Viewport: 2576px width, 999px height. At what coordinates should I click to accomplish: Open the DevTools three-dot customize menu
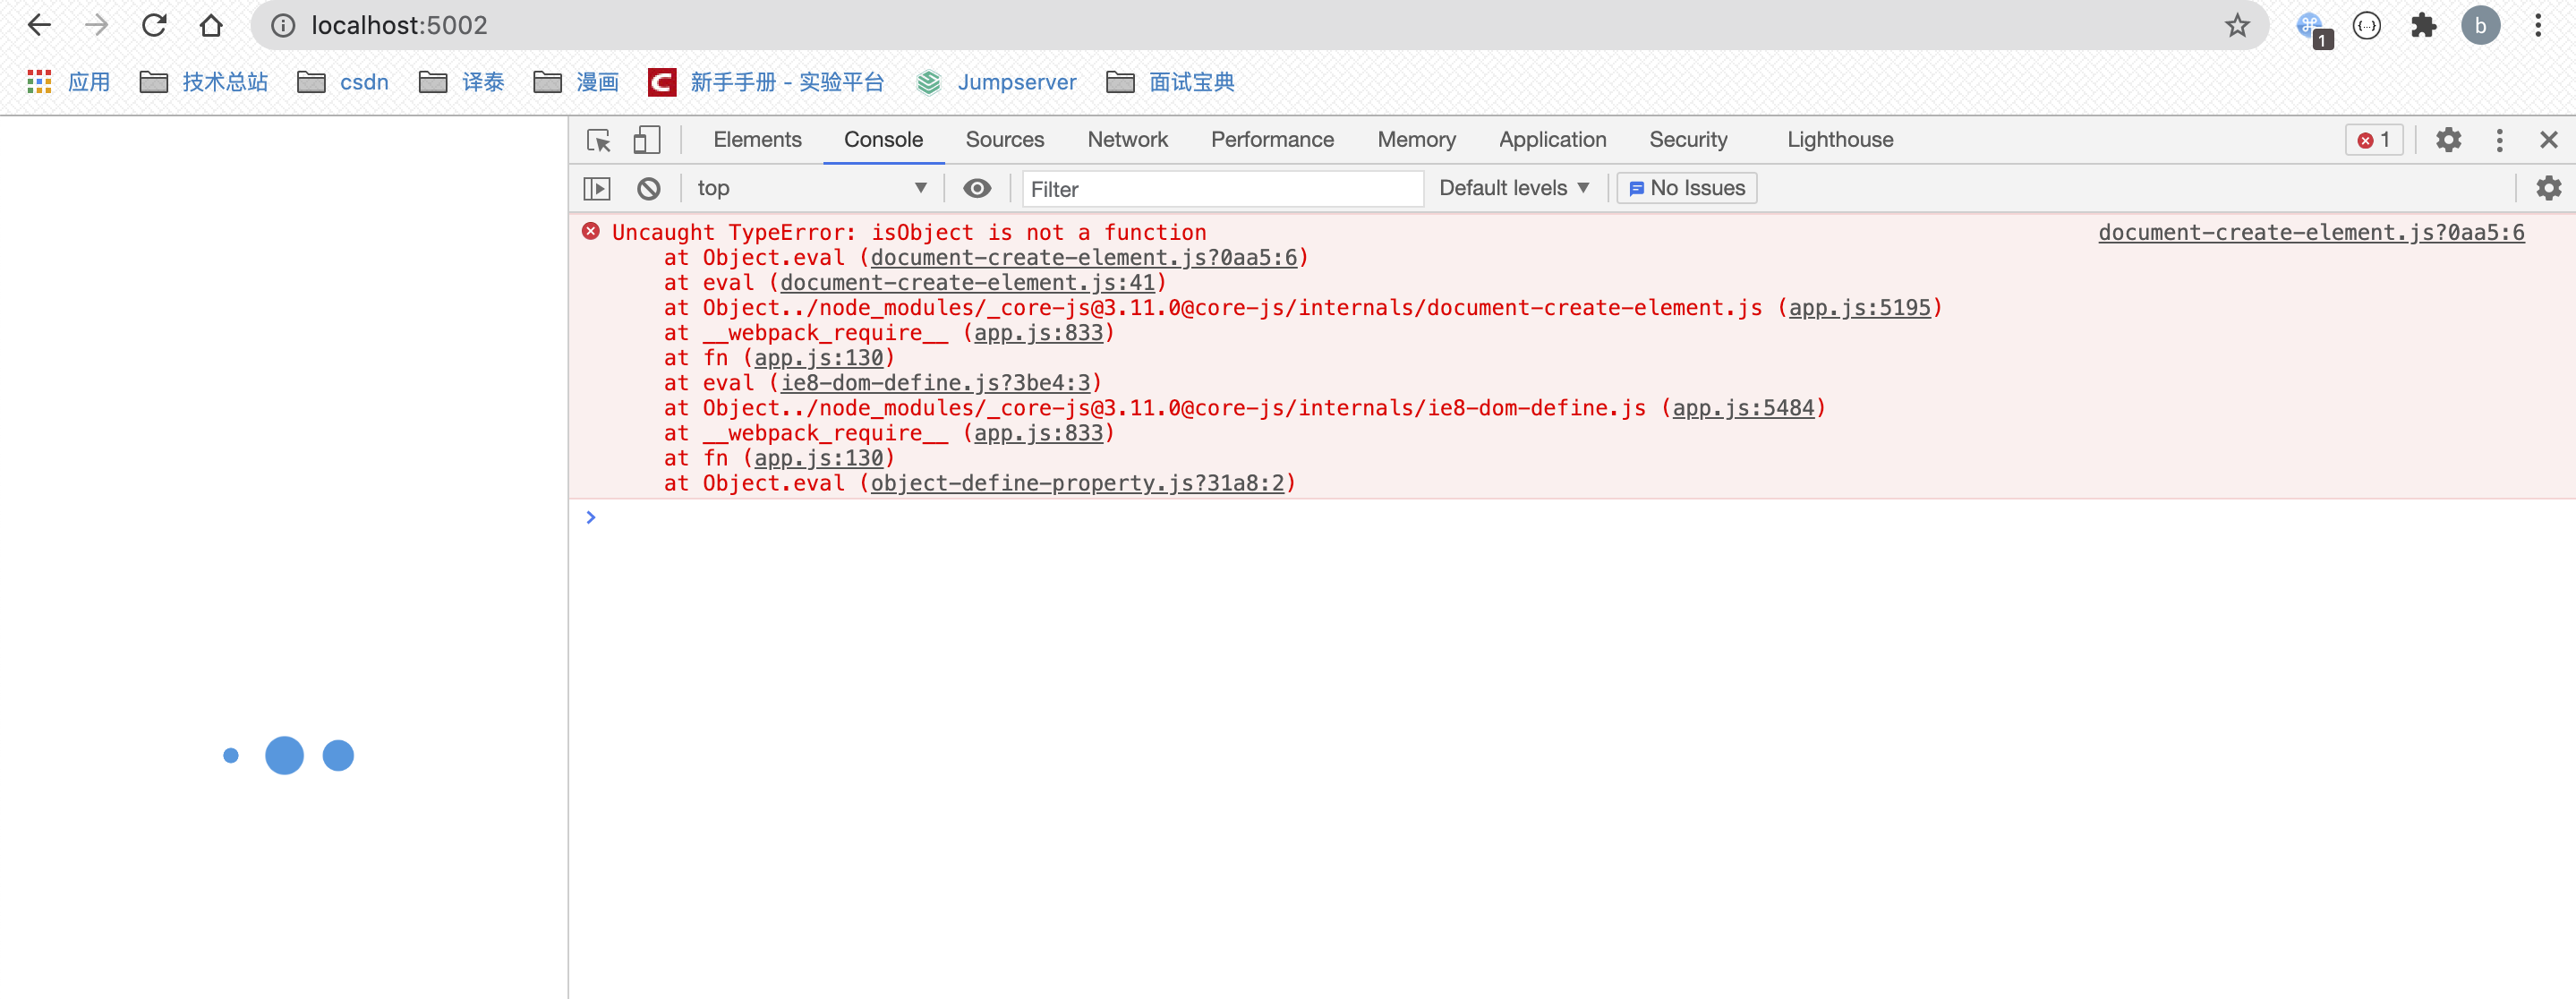pos(2499,140)
